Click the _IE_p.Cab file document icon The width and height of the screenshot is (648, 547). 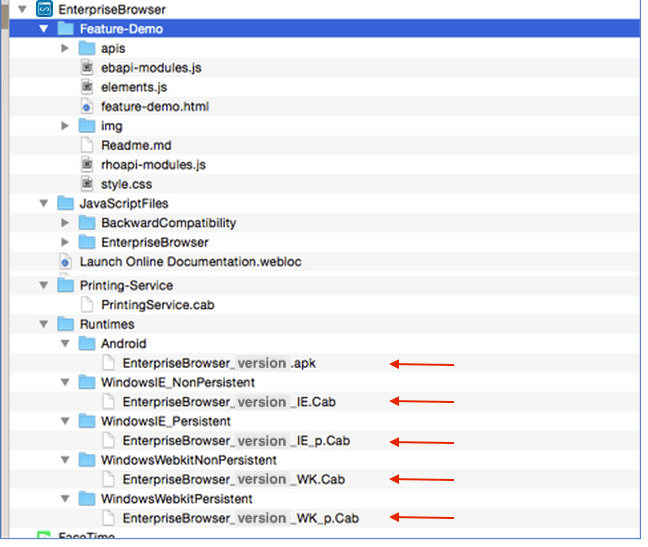click(x=108, y=440)
